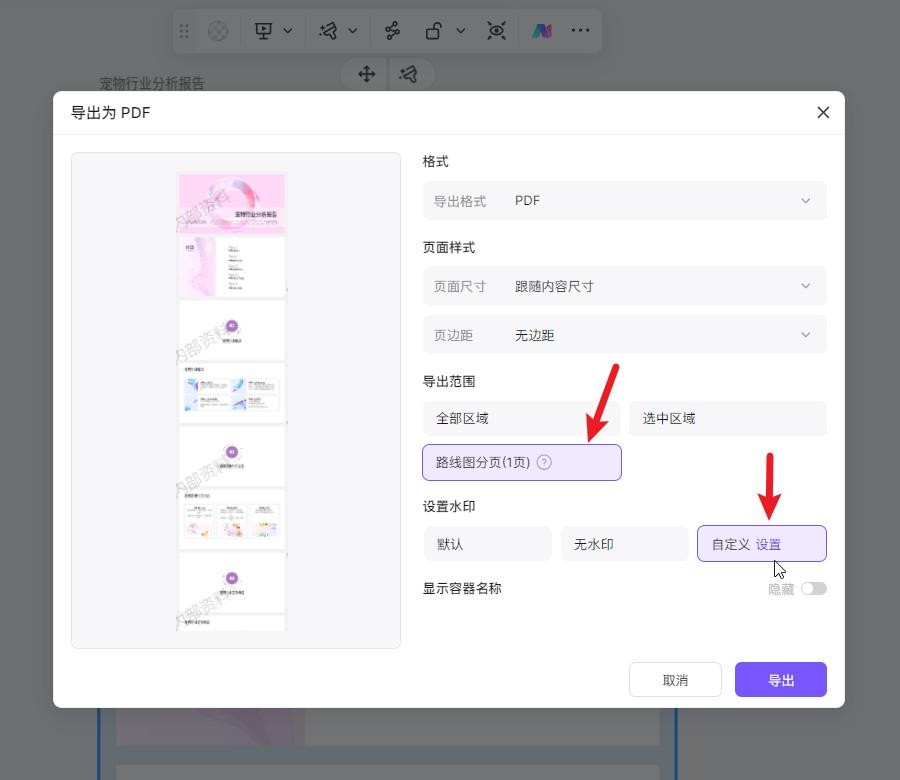Toggle the 显示容器名称 switch
This screenshot has width=900, height=780.
point(814,589)
